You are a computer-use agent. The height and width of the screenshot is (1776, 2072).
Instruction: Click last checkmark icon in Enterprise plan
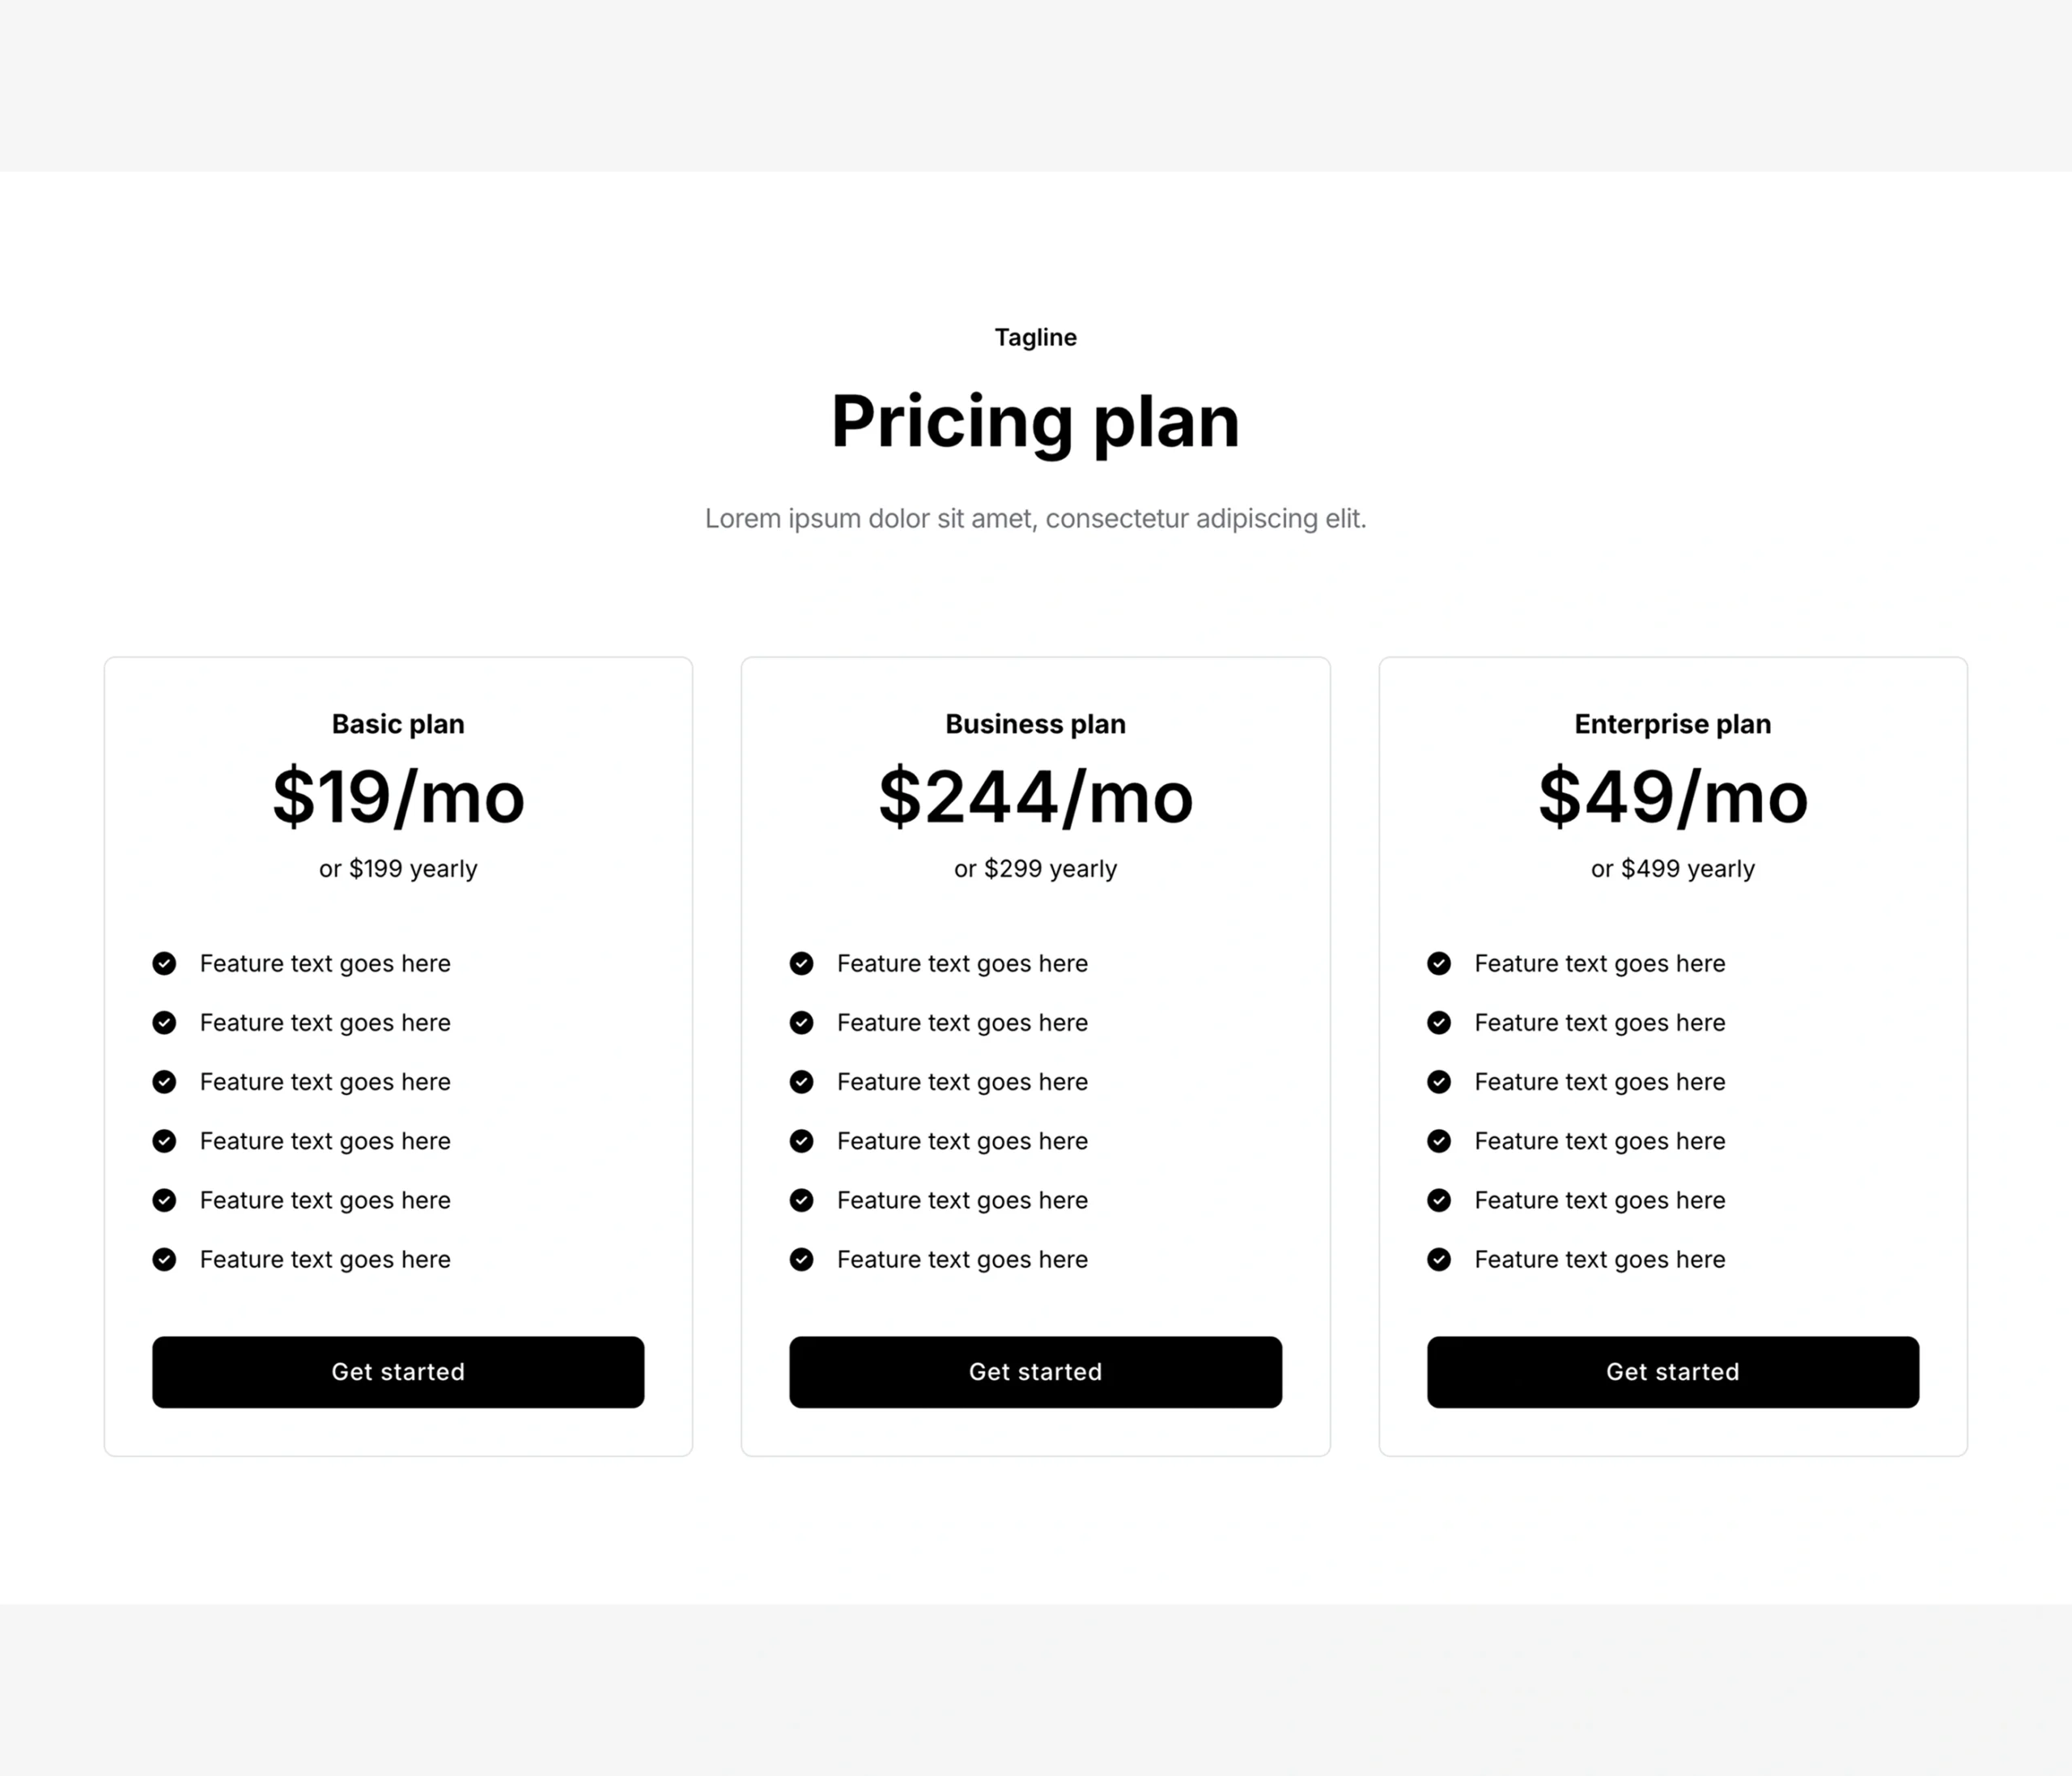(1439, 1259)
